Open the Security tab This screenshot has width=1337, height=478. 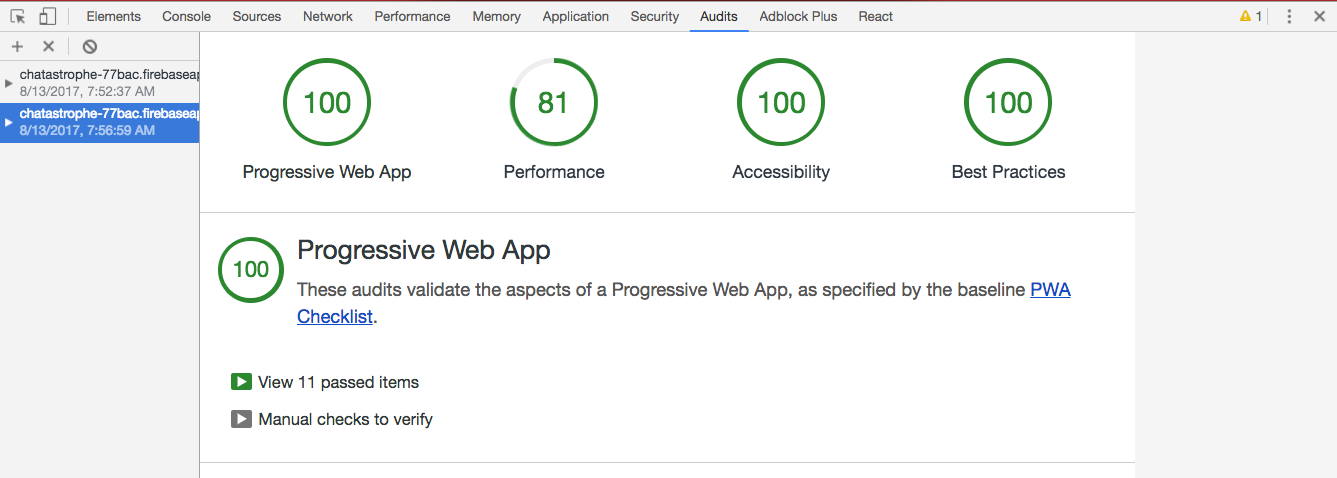click(x=655, y=16)
